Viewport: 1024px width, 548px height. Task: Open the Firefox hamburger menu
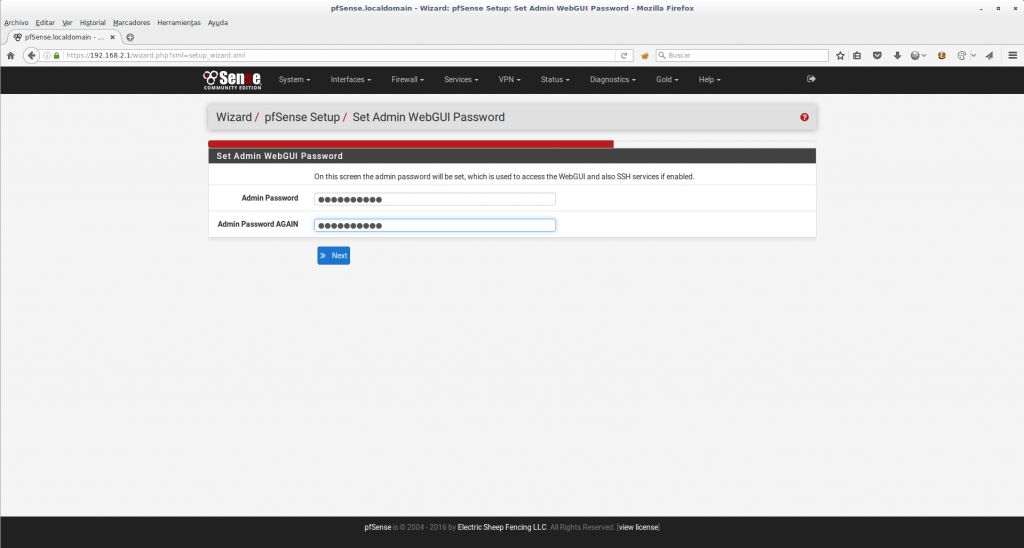[1011, 55]
